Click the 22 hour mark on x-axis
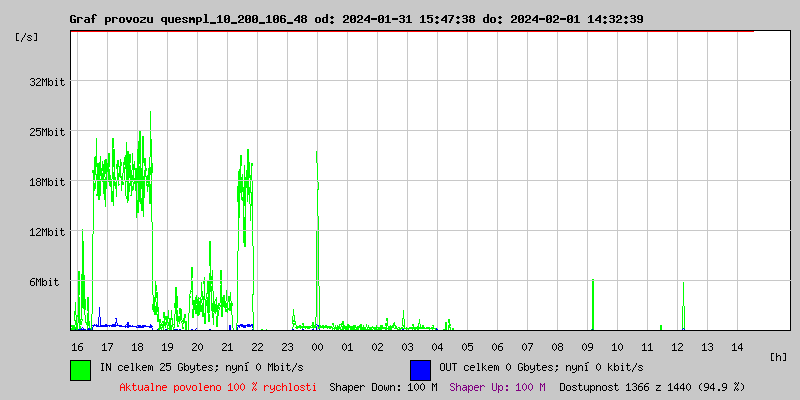 coord(257,347)
